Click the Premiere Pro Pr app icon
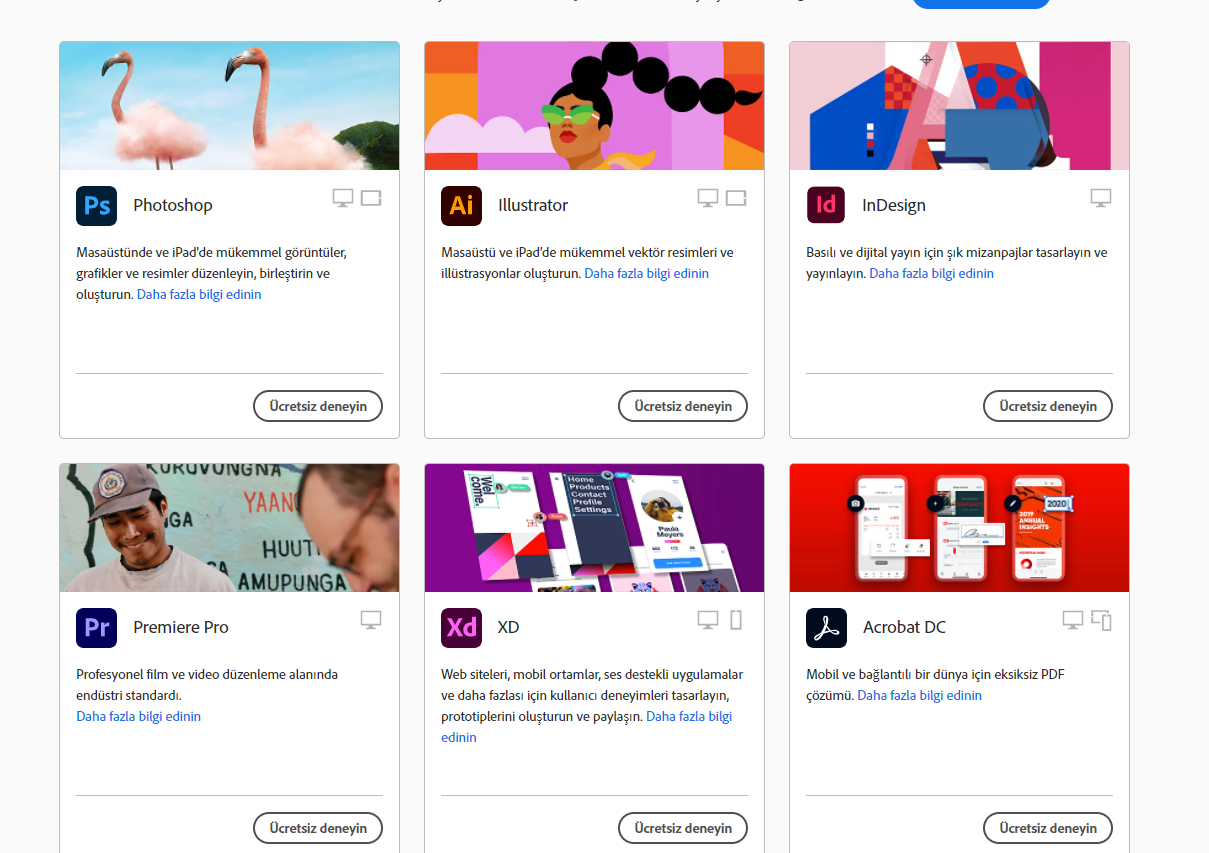 [x=96, y=627]
